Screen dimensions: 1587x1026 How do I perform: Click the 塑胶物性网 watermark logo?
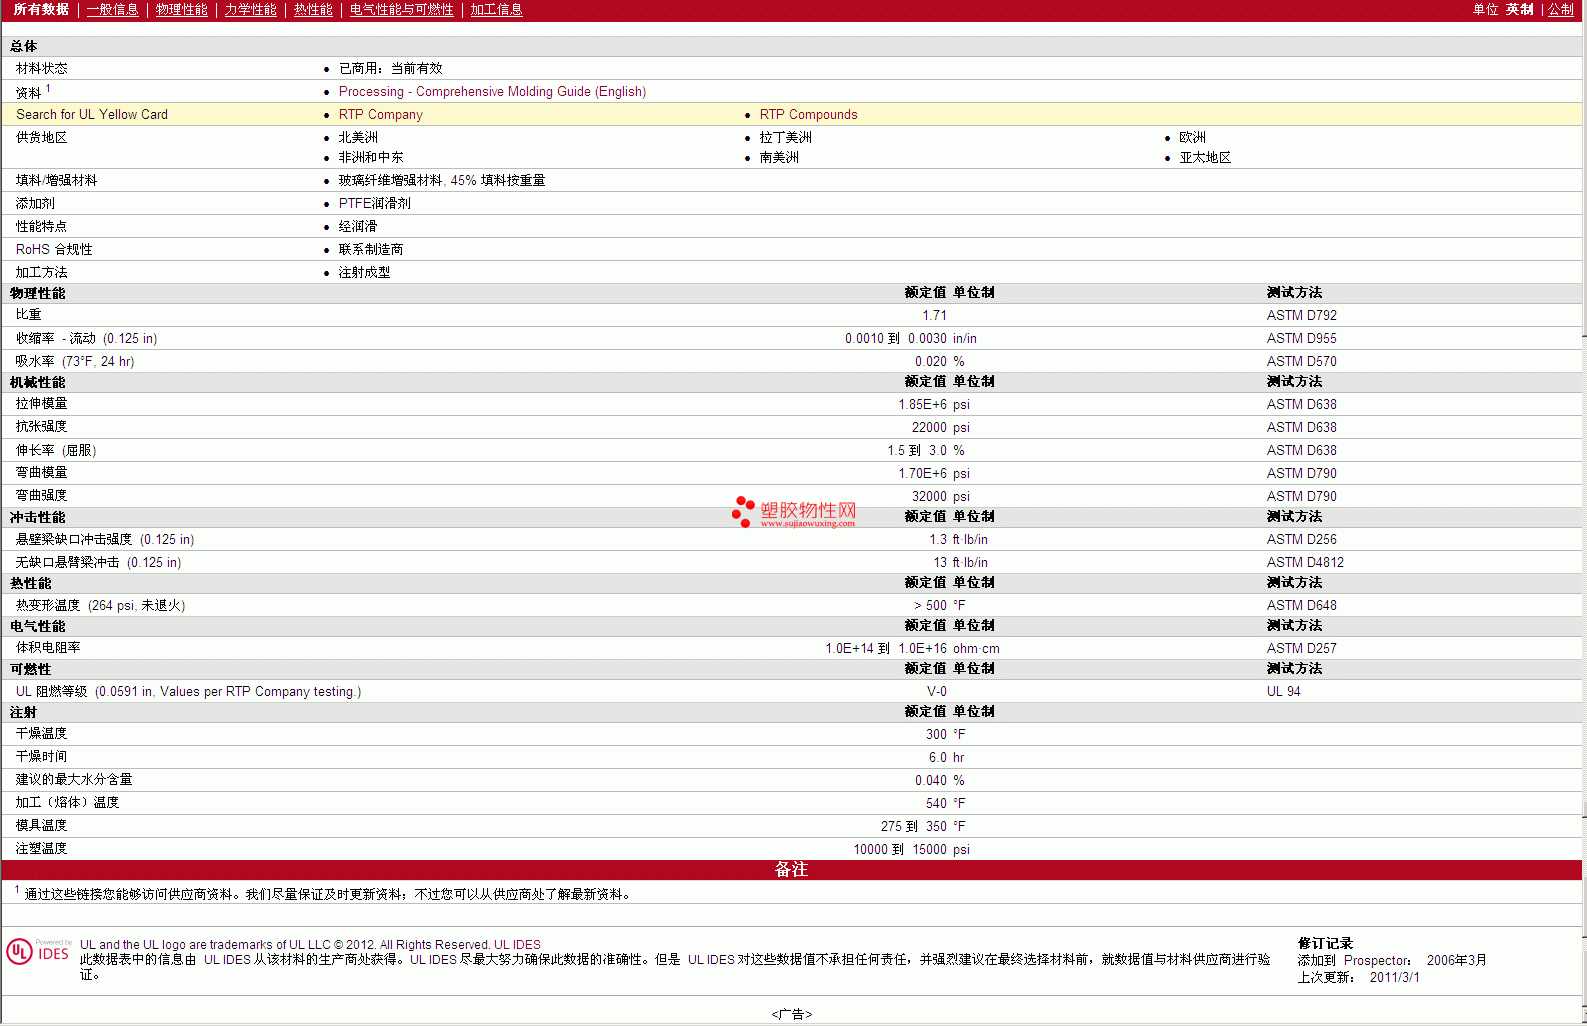pyautogui.click(x=795, y=511)
